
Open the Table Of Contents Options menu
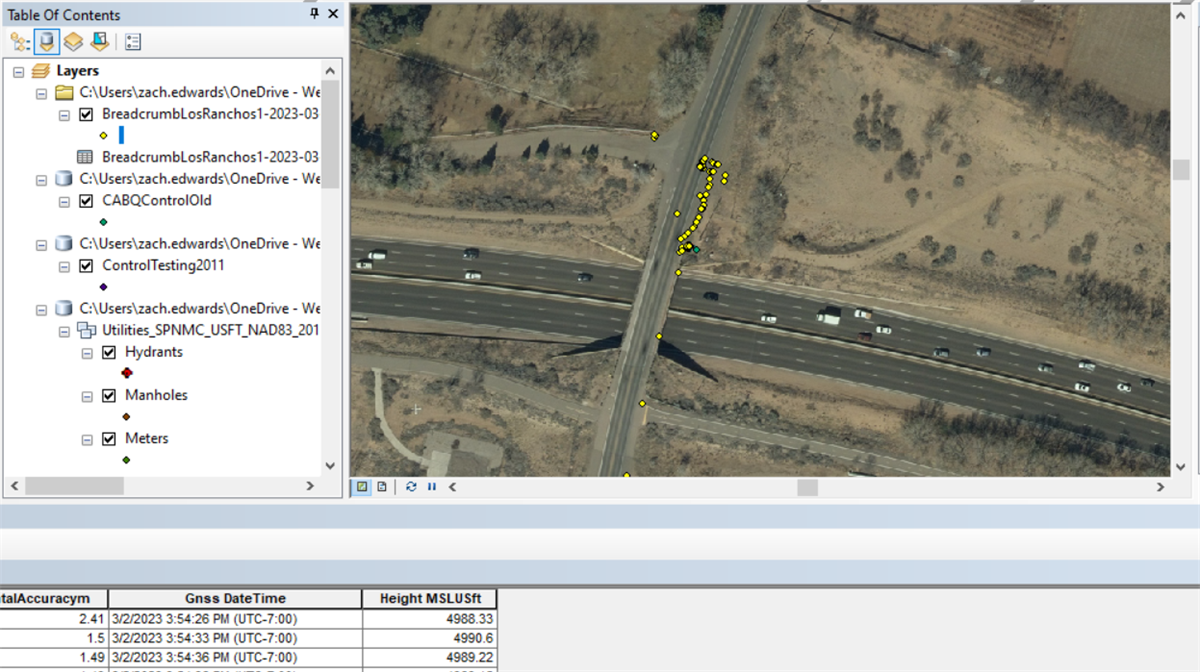(131, 41)
